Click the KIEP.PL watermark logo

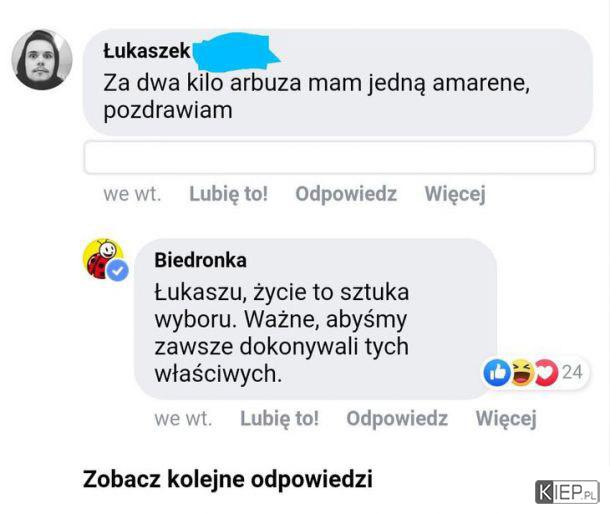[567, 492]
